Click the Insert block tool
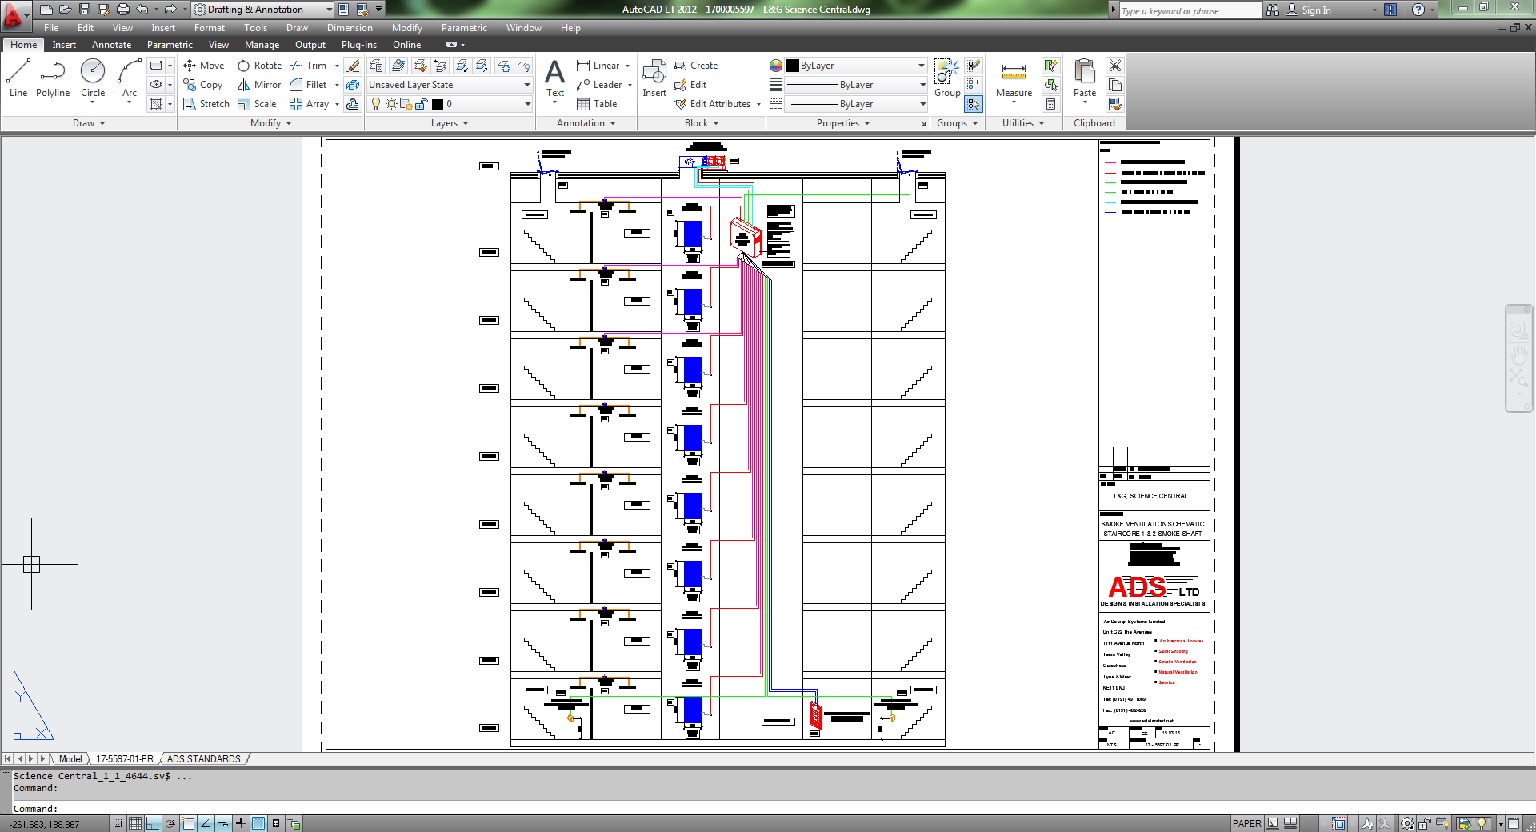Screen dimensions: 1536x832 click(x=654, y=78)
